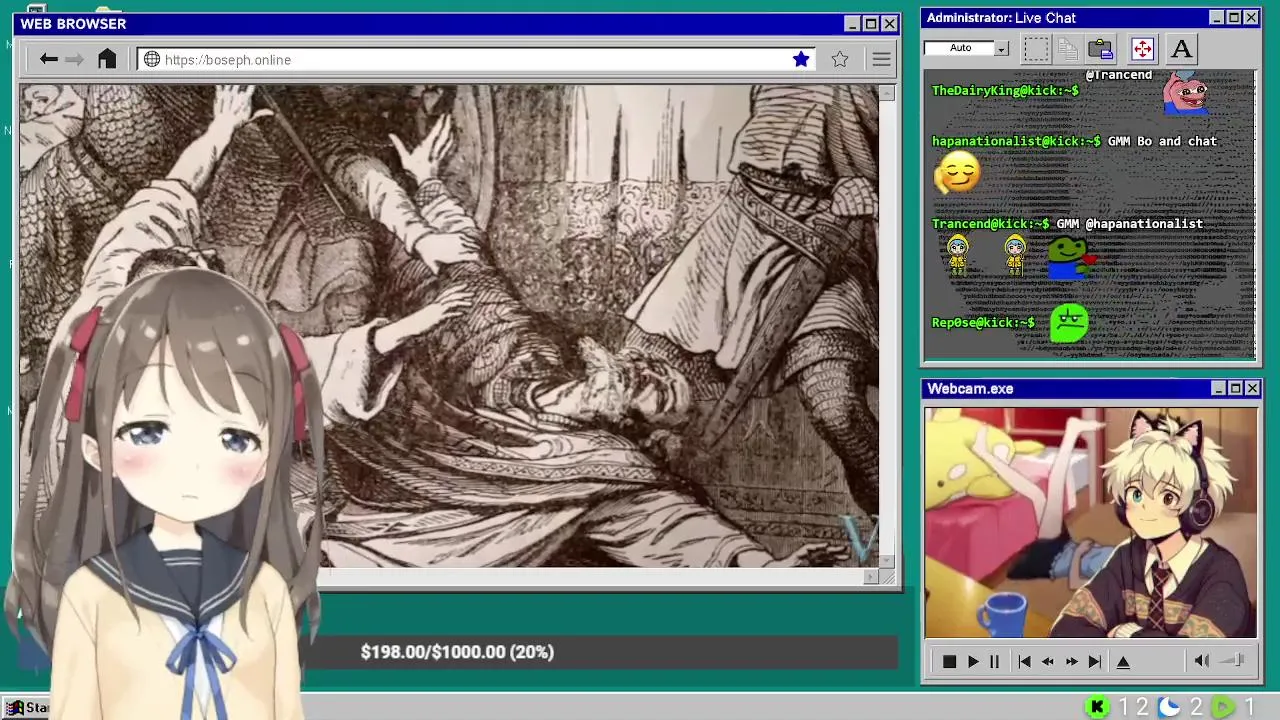This screenshot has height=720, width=1280.
Task: Select the Mark selection tool in Live Chat
Action: click(x=1036, y=48)
